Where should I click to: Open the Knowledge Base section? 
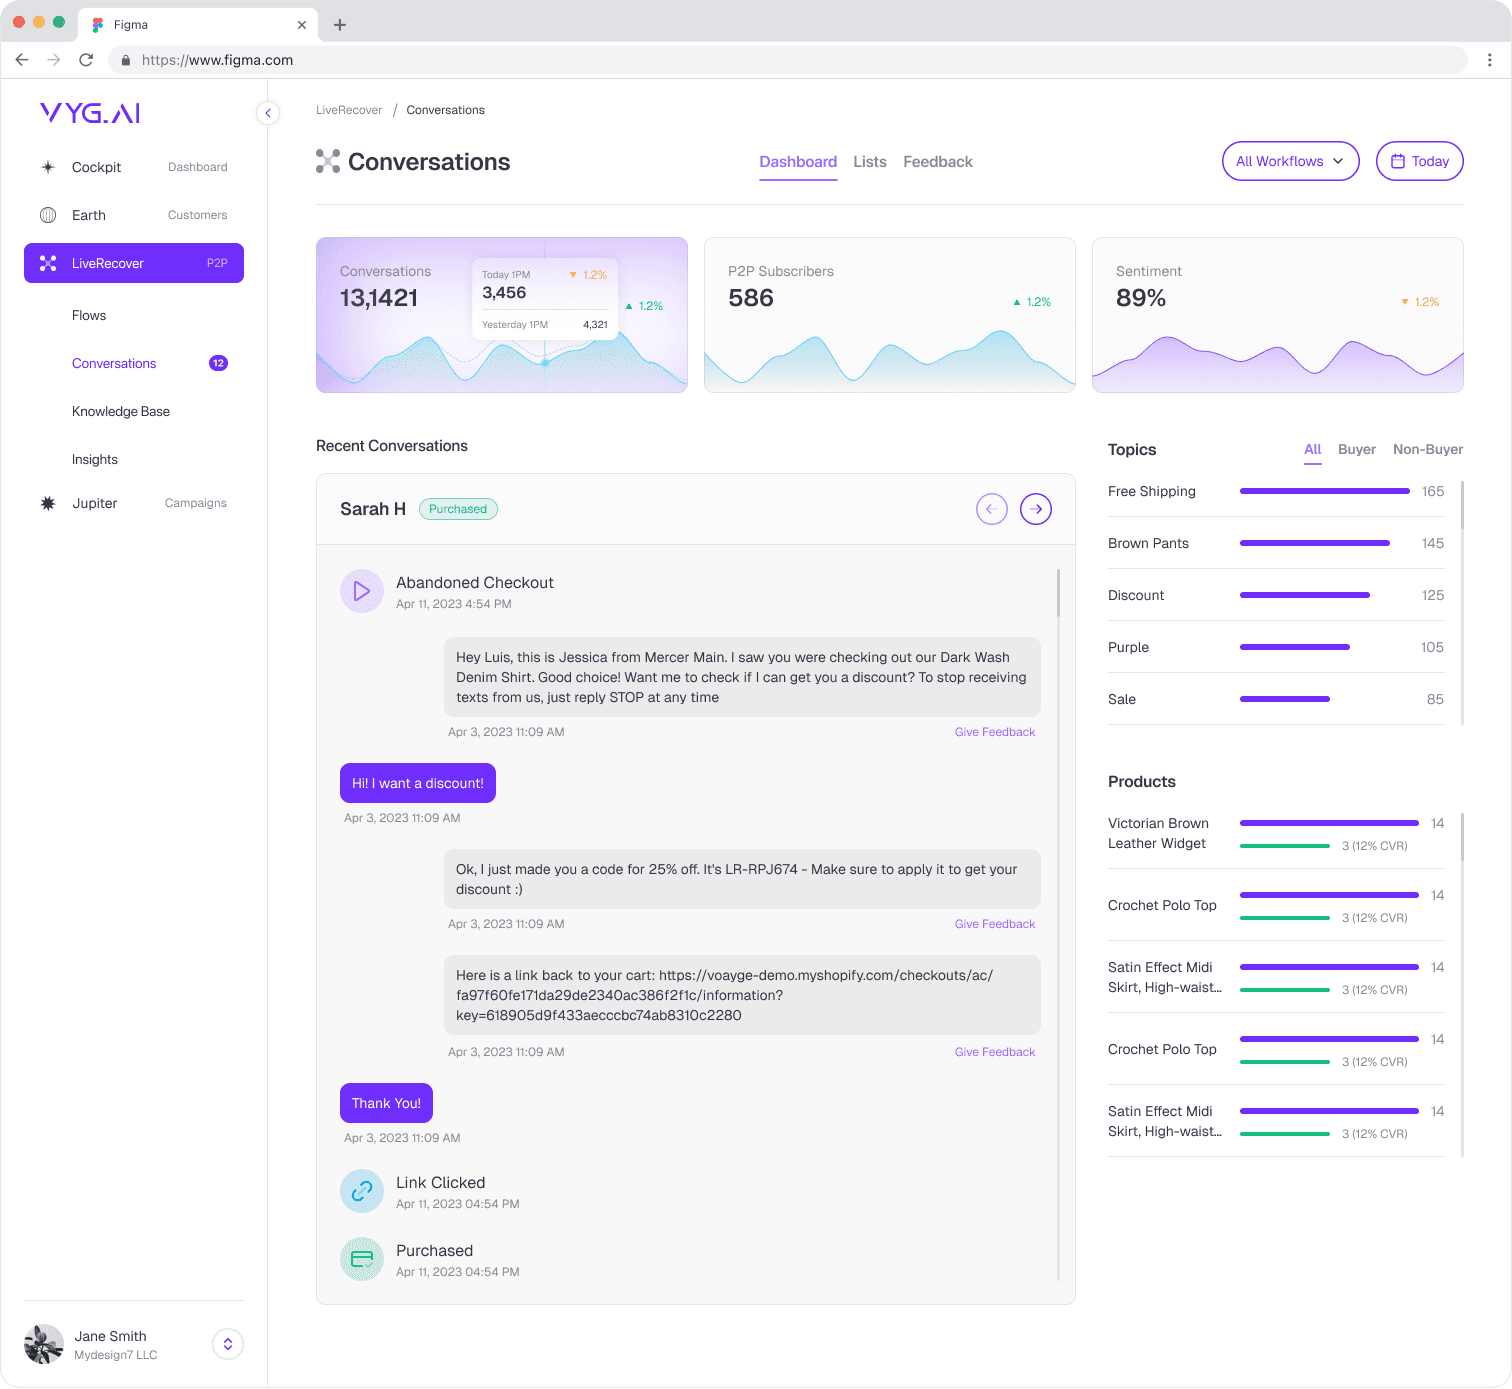click(x=121, y=411)
